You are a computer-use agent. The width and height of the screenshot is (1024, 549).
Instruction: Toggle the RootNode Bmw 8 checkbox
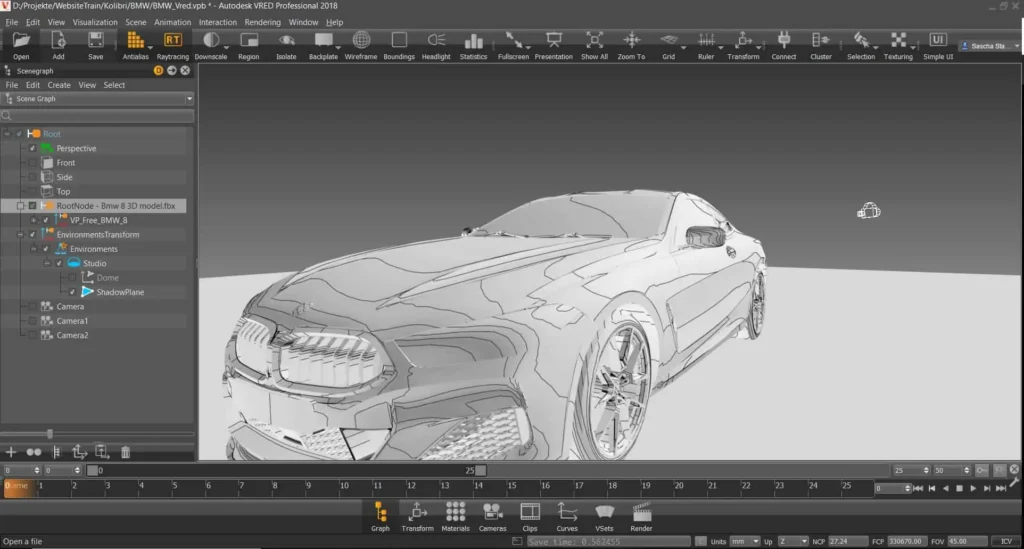(x=32, y=206)
